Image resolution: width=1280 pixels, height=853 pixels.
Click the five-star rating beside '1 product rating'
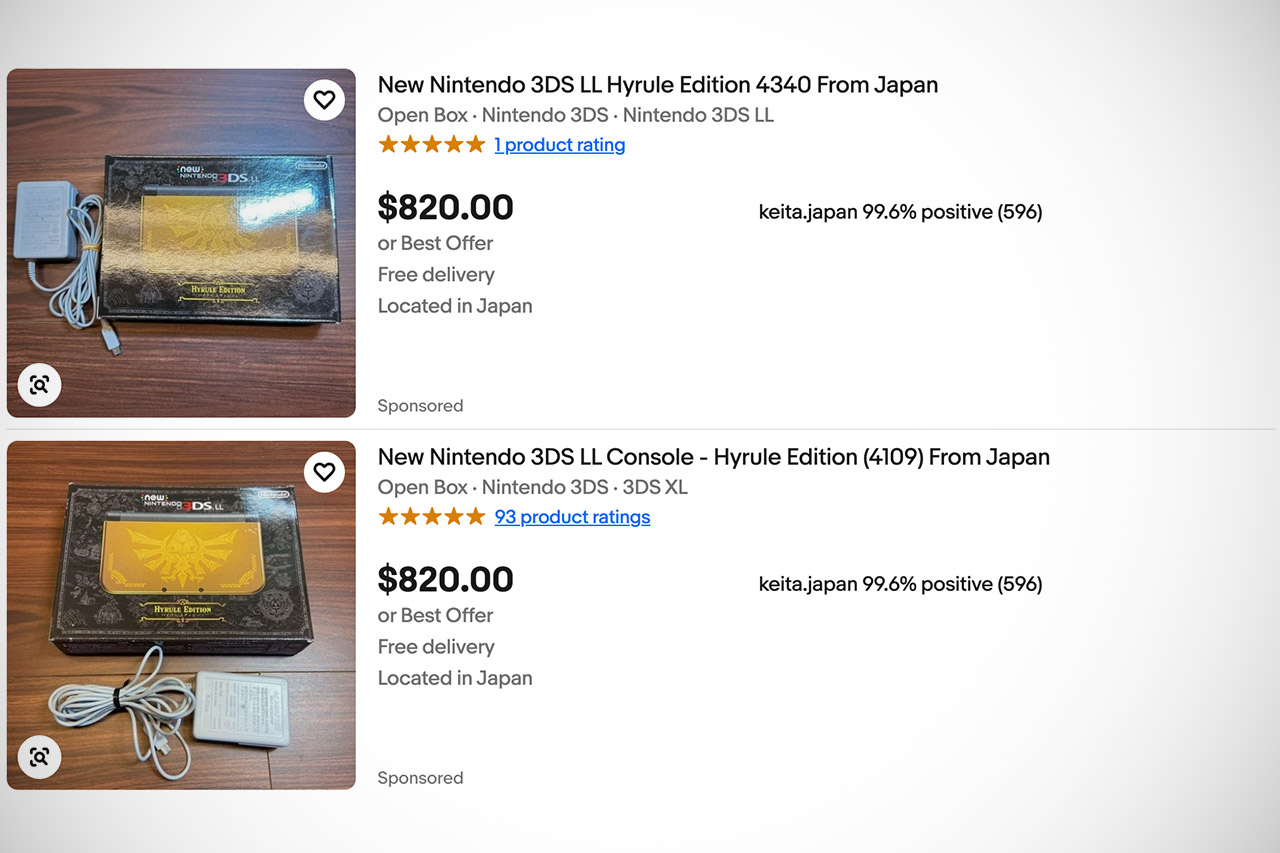click(x=431, y=144)
